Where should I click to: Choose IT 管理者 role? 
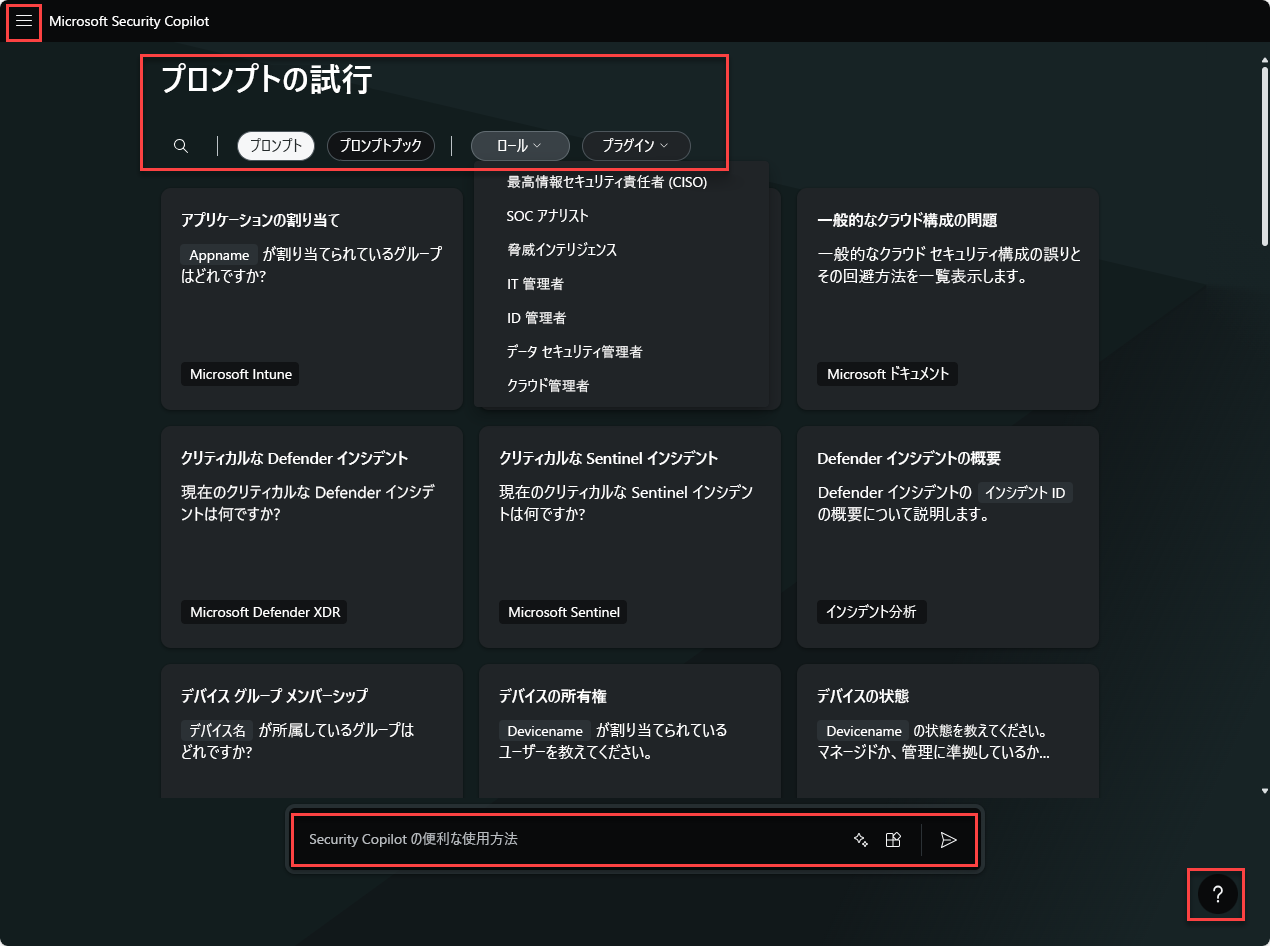click(535, 284)
